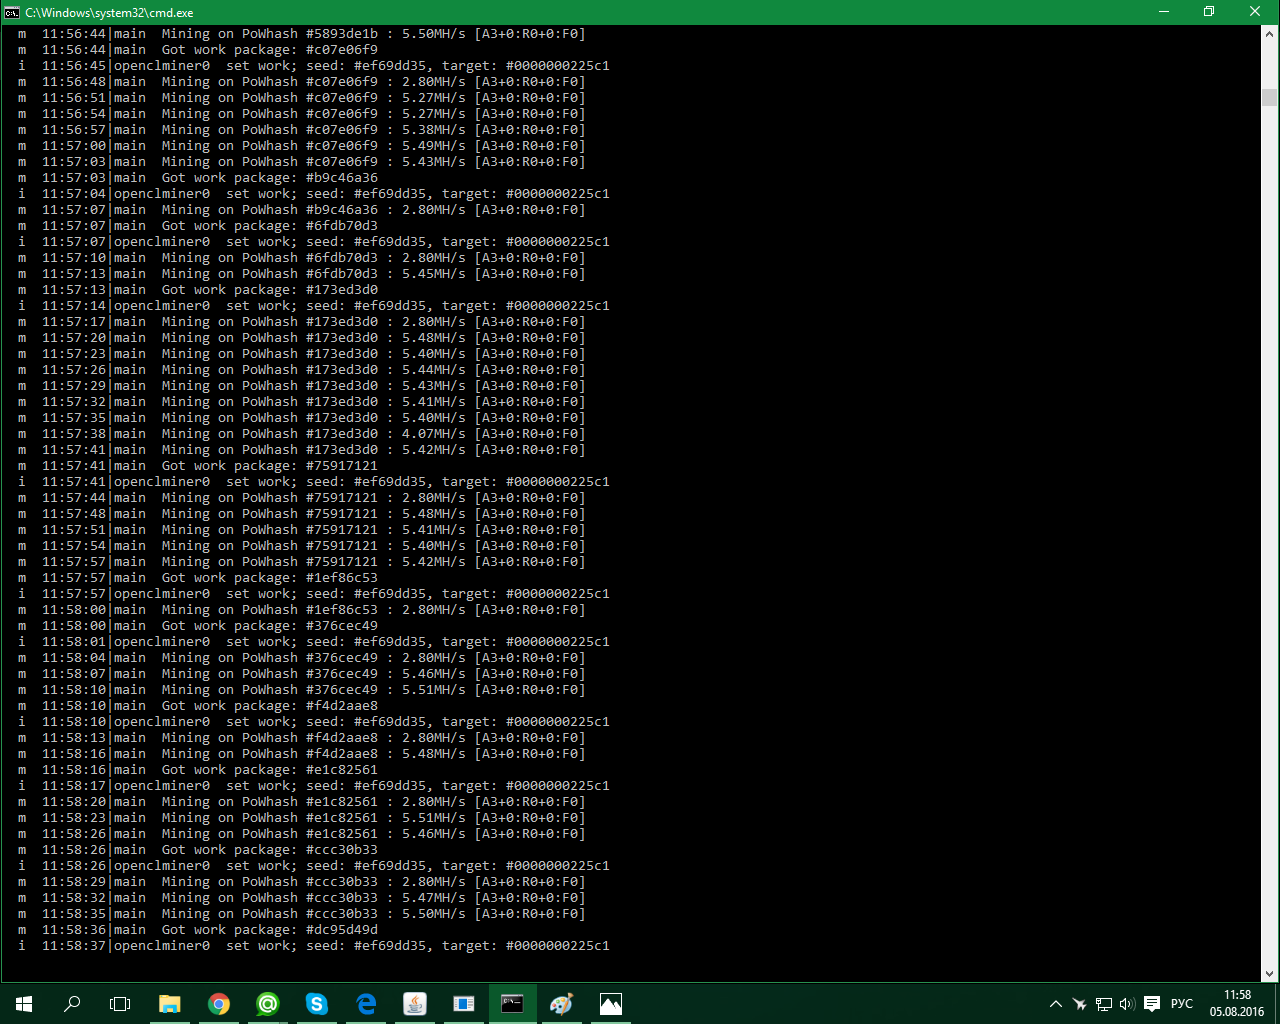Viewport: 1280px width, 1024px height.
Task: Click the taskbar search magnifier icon
Action: (x=72, y=1004)
